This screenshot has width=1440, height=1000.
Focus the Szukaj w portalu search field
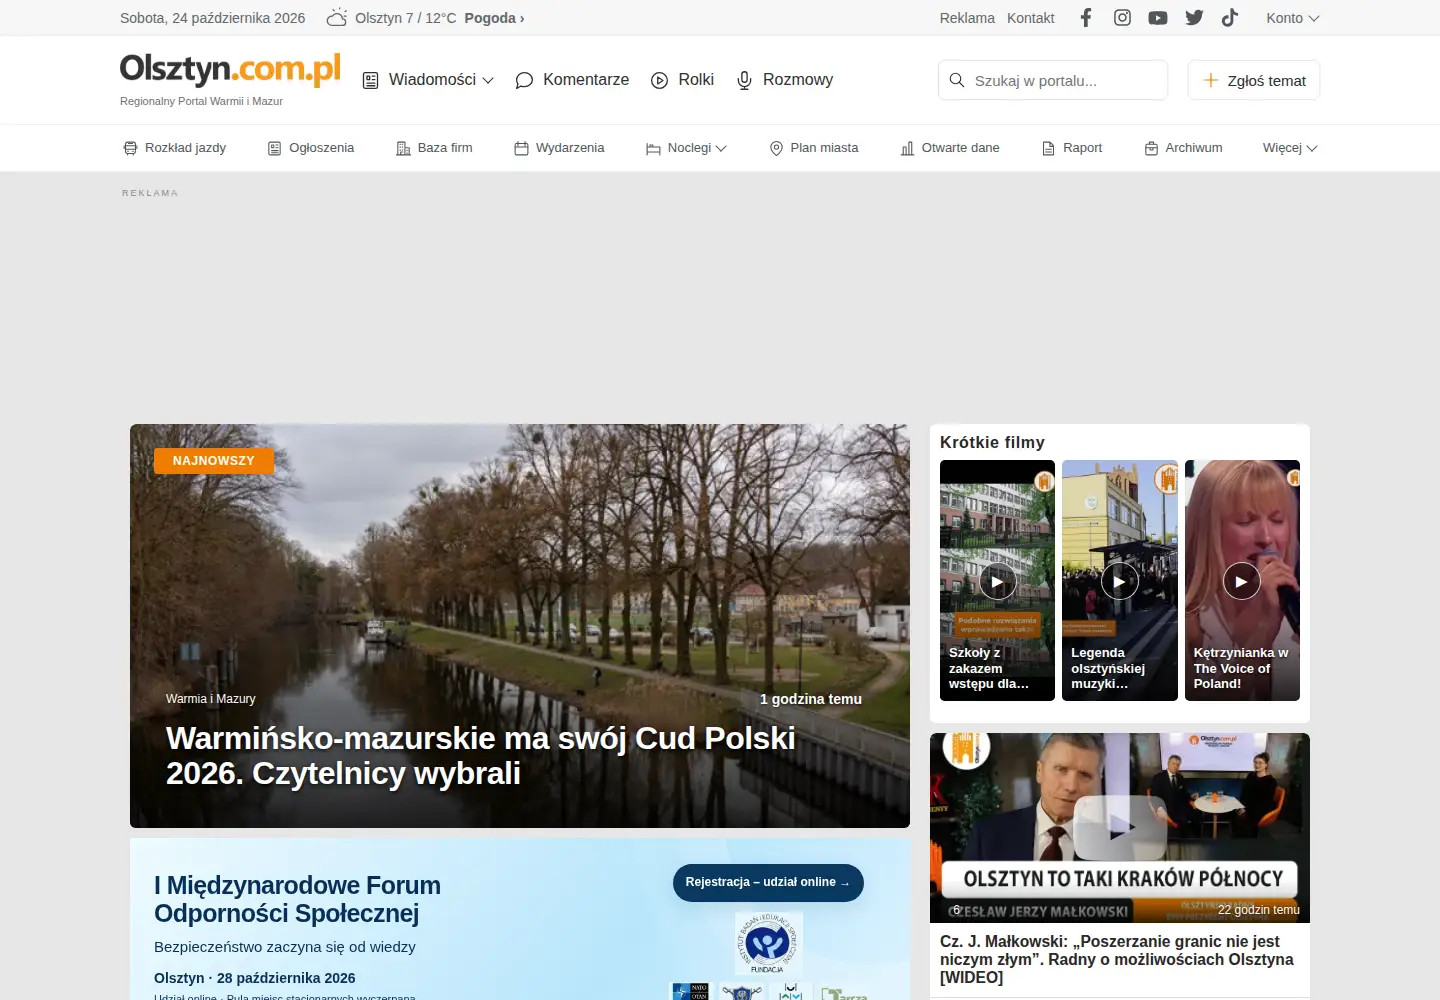(1053, 80)
